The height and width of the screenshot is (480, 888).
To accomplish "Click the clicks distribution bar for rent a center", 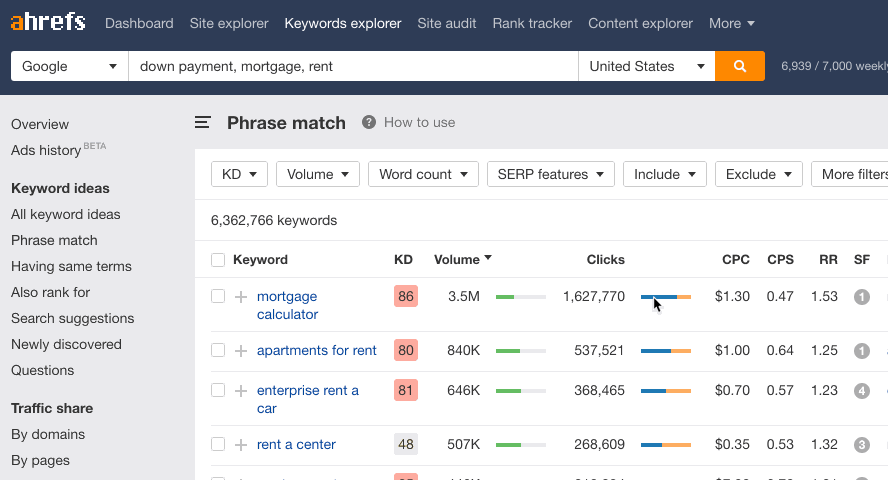I will pyautogui.click(x=666, y=445).
